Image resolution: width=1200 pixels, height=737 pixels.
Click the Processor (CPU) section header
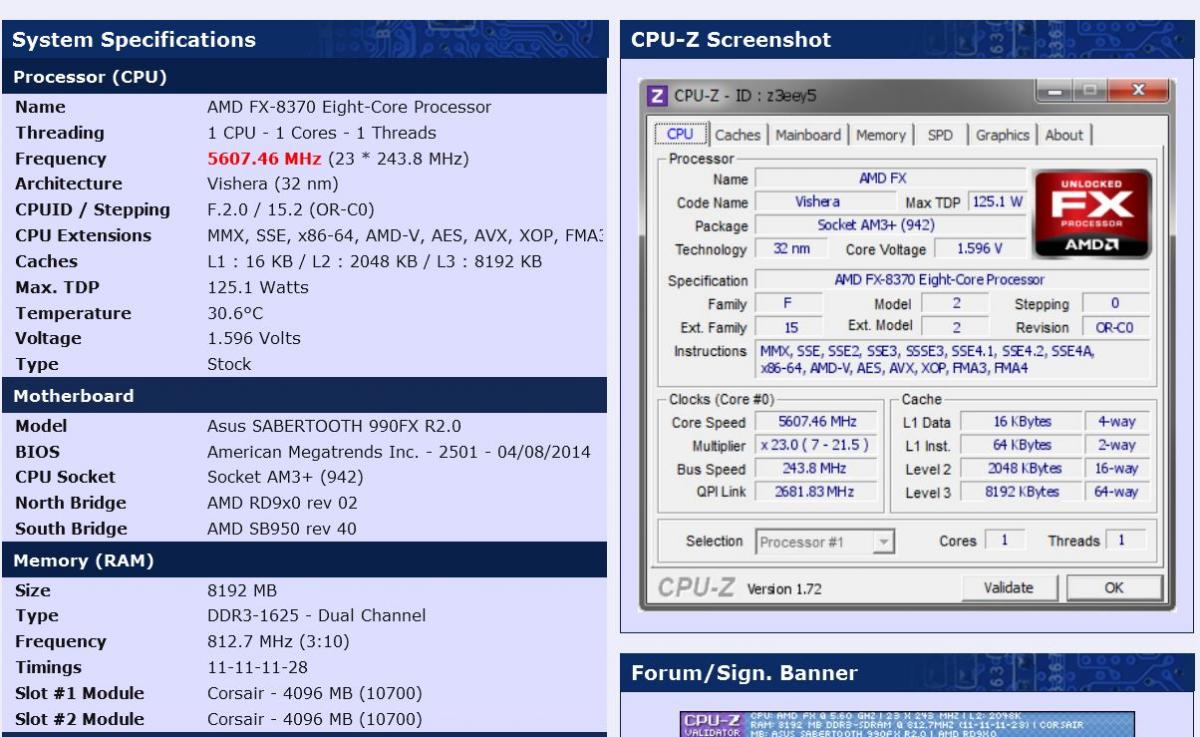click(x=305, y=77)
